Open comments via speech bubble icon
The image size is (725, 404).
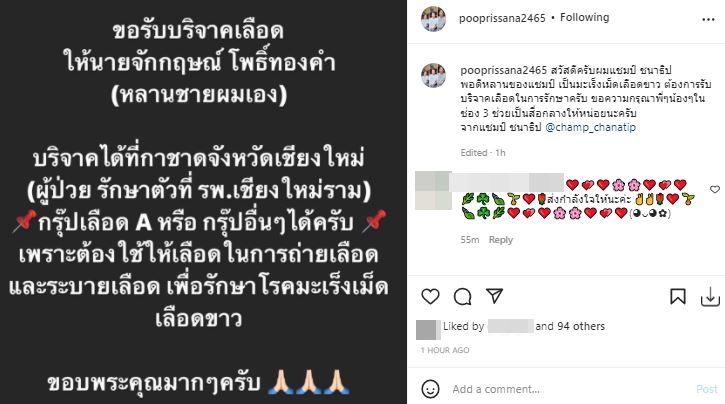462,297
